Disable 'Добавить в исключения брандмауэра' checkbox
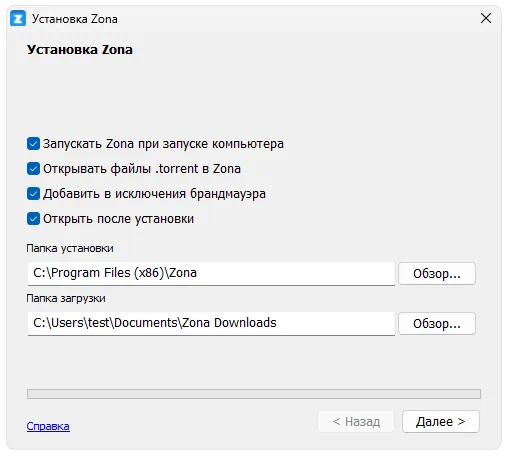The image size is (511, 457). point(33,194)
